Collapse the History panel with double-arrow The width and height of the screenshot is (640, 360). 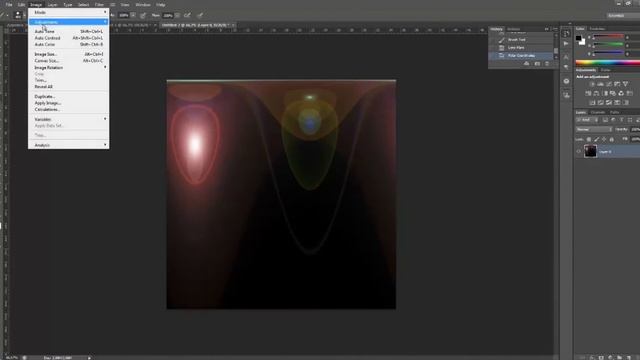pos(547,29)
